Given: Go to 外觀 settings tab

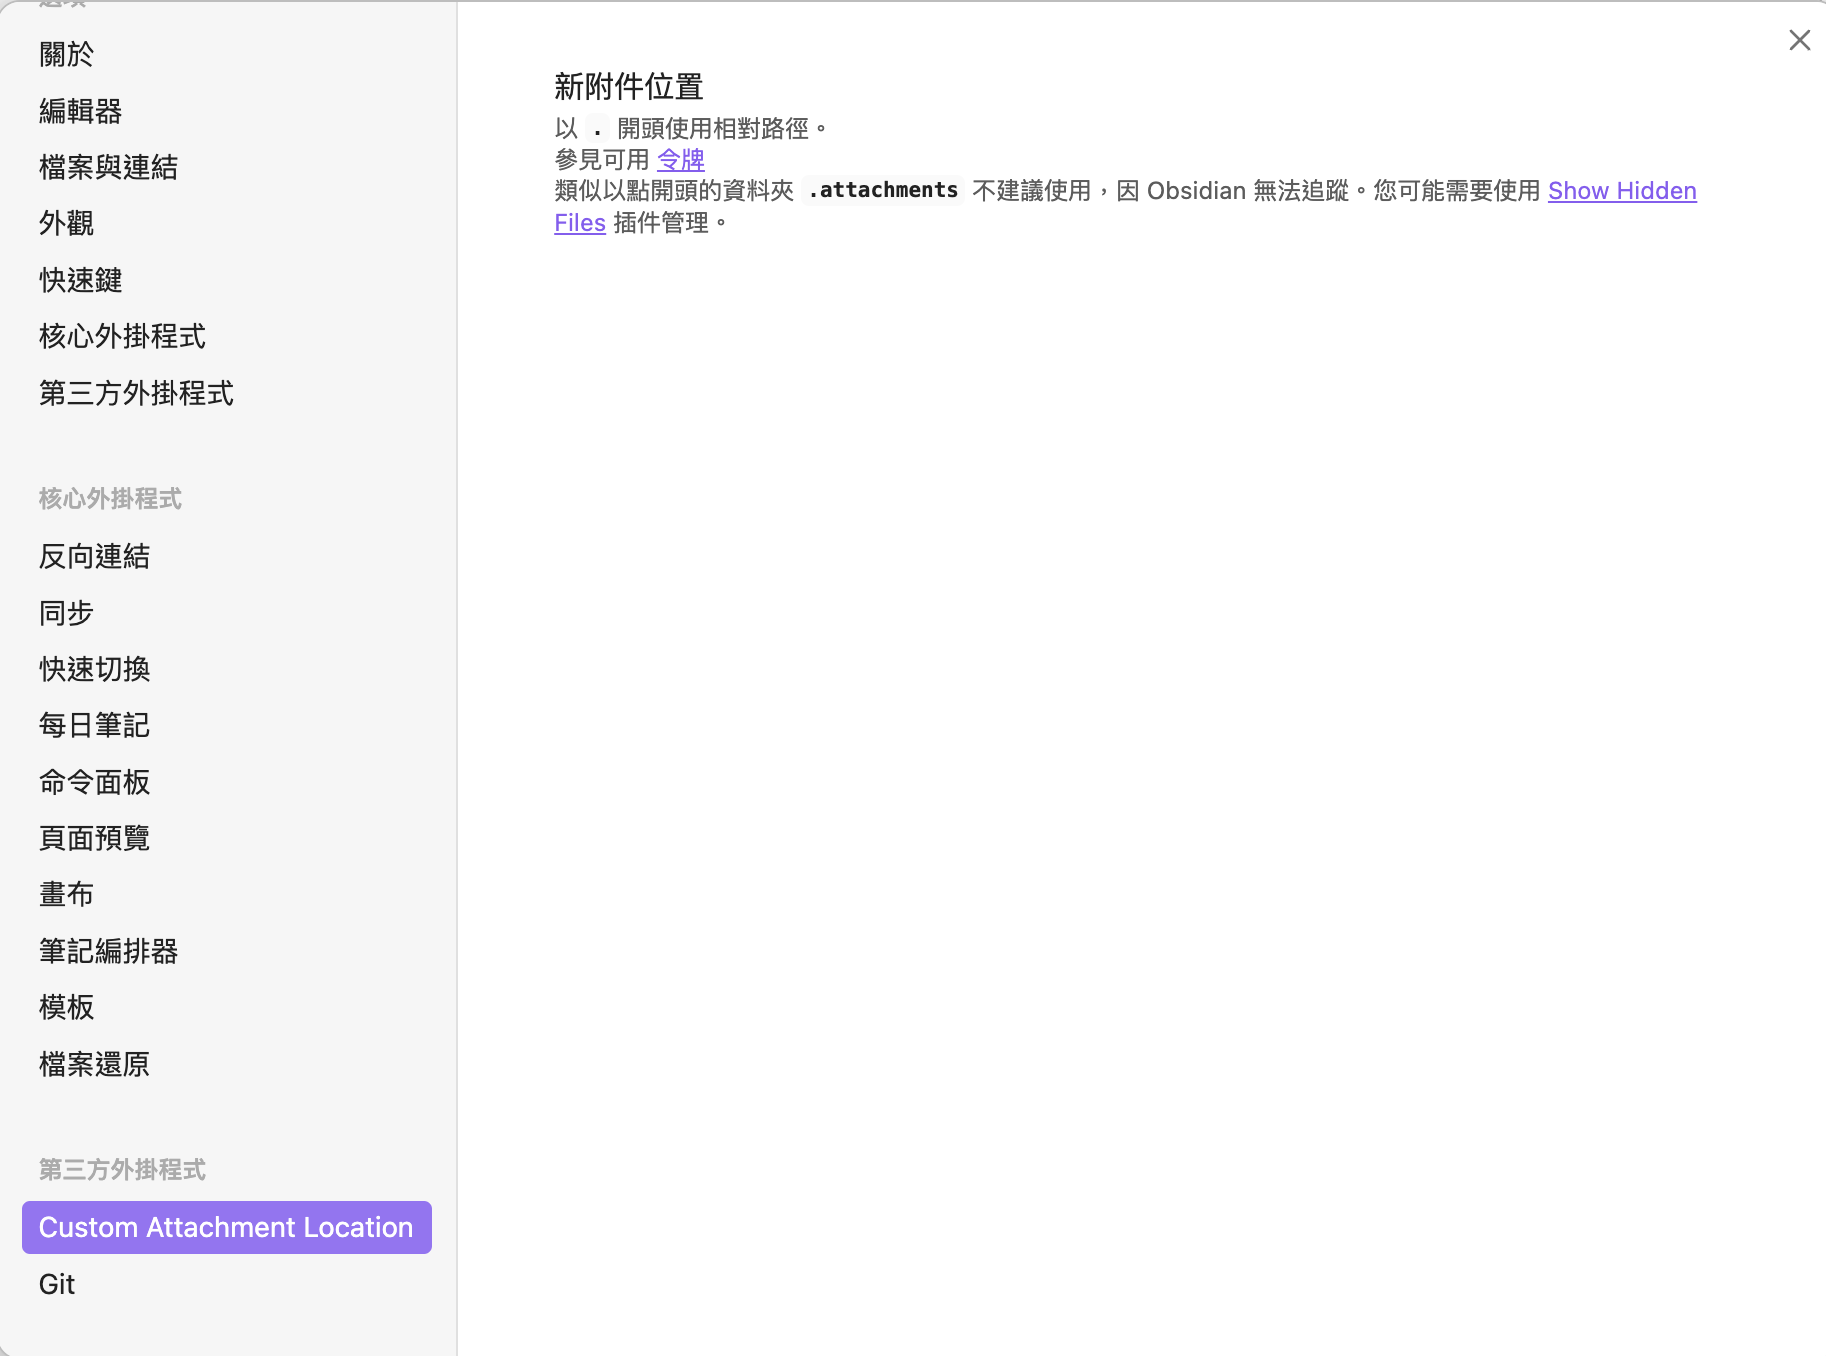Looking at the screenshot, I should point(66,223).
